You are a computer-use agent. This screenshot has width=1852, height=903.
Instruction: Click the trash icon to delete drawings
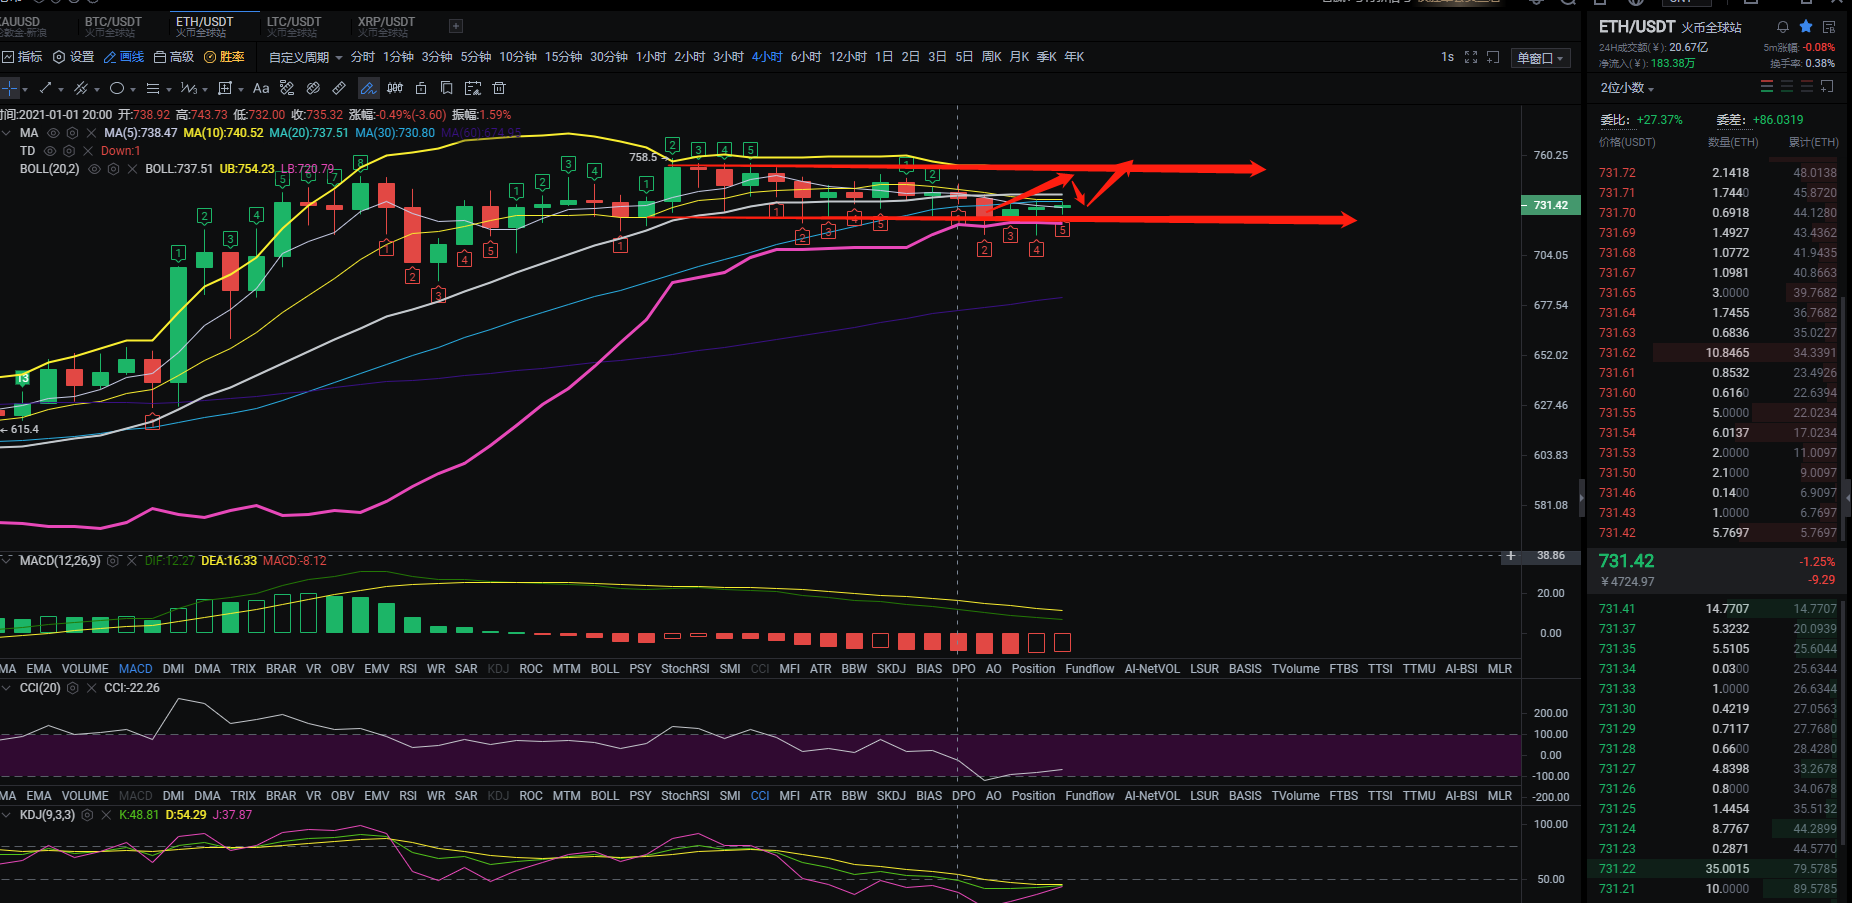pyautogui.click(x=499, y=88)
